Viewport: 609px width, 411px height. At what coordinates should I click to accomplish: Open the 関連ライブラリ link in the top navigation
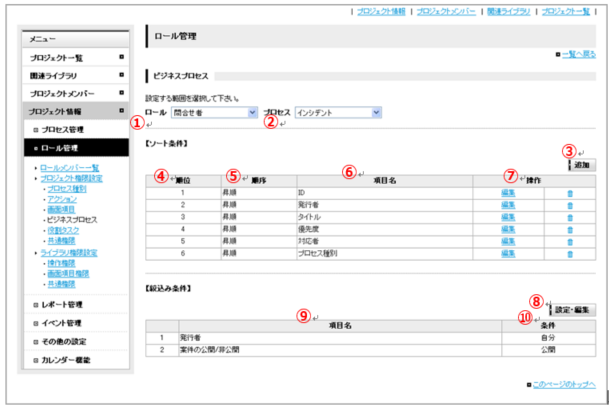click(x=508, y=12)
